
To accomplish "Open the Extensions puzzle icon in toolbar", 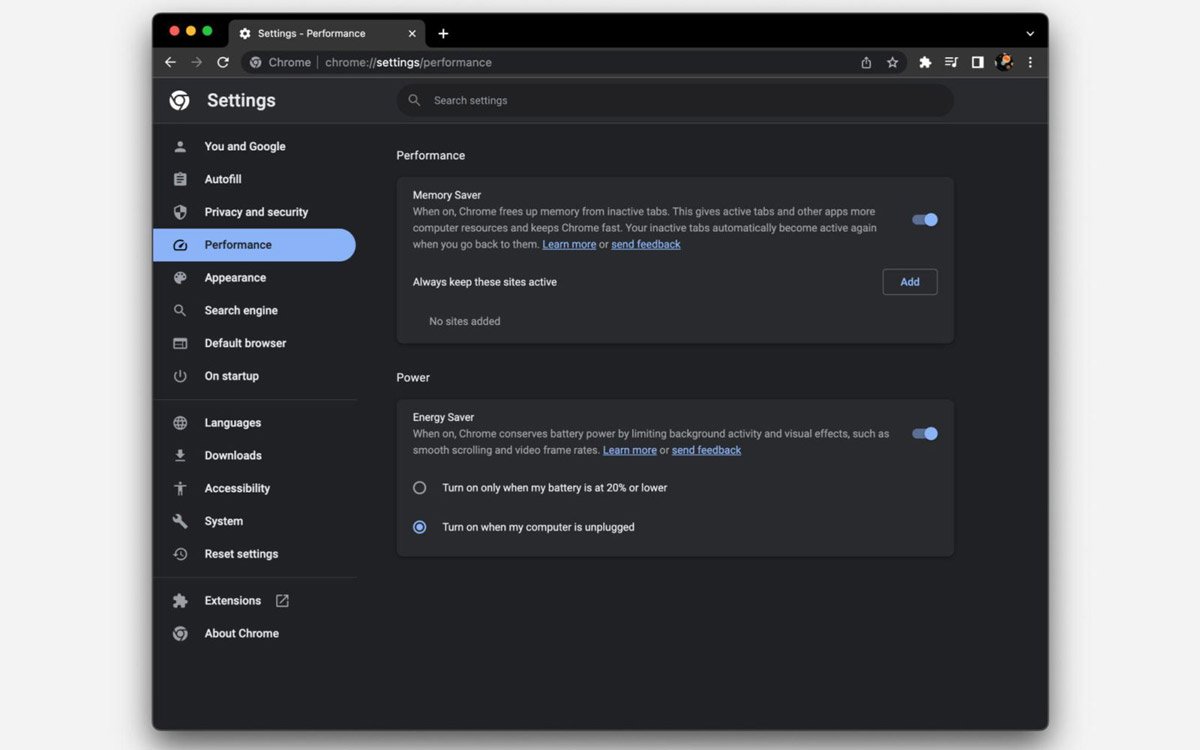I will tap(925, 62).
